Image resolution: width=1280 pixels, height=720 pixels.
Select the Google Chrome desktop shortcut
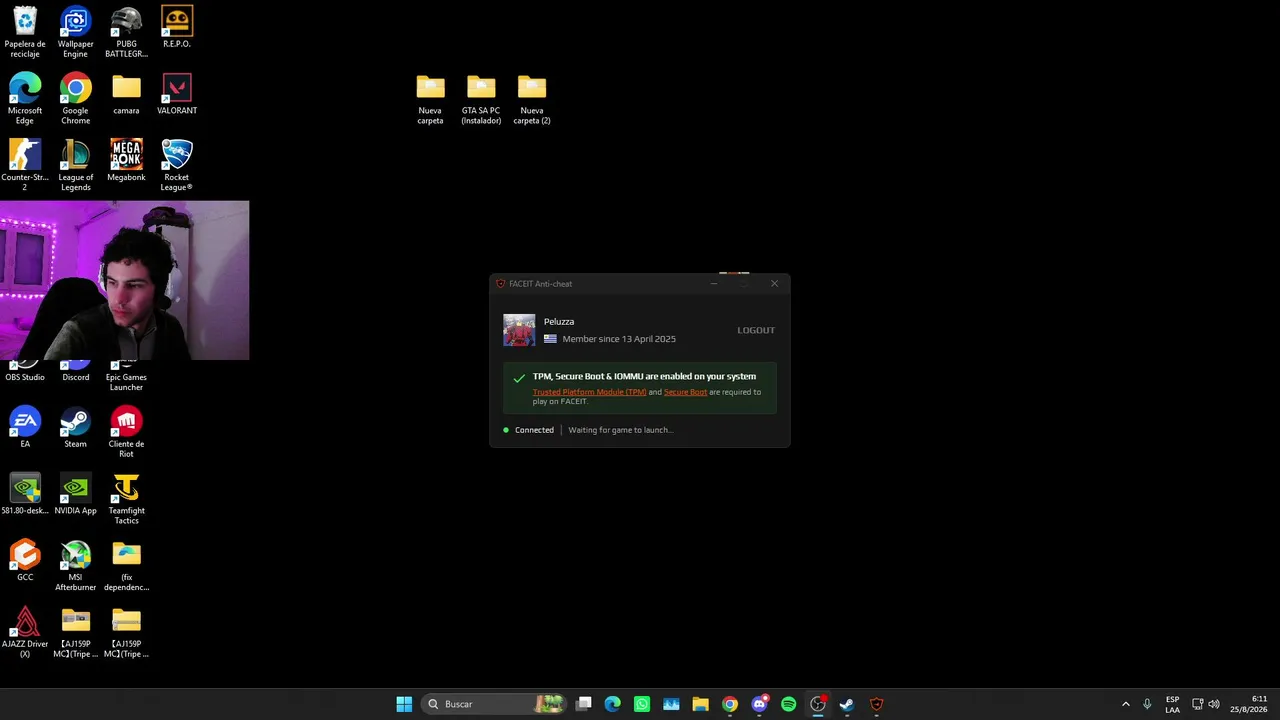(x=75, y=99)
